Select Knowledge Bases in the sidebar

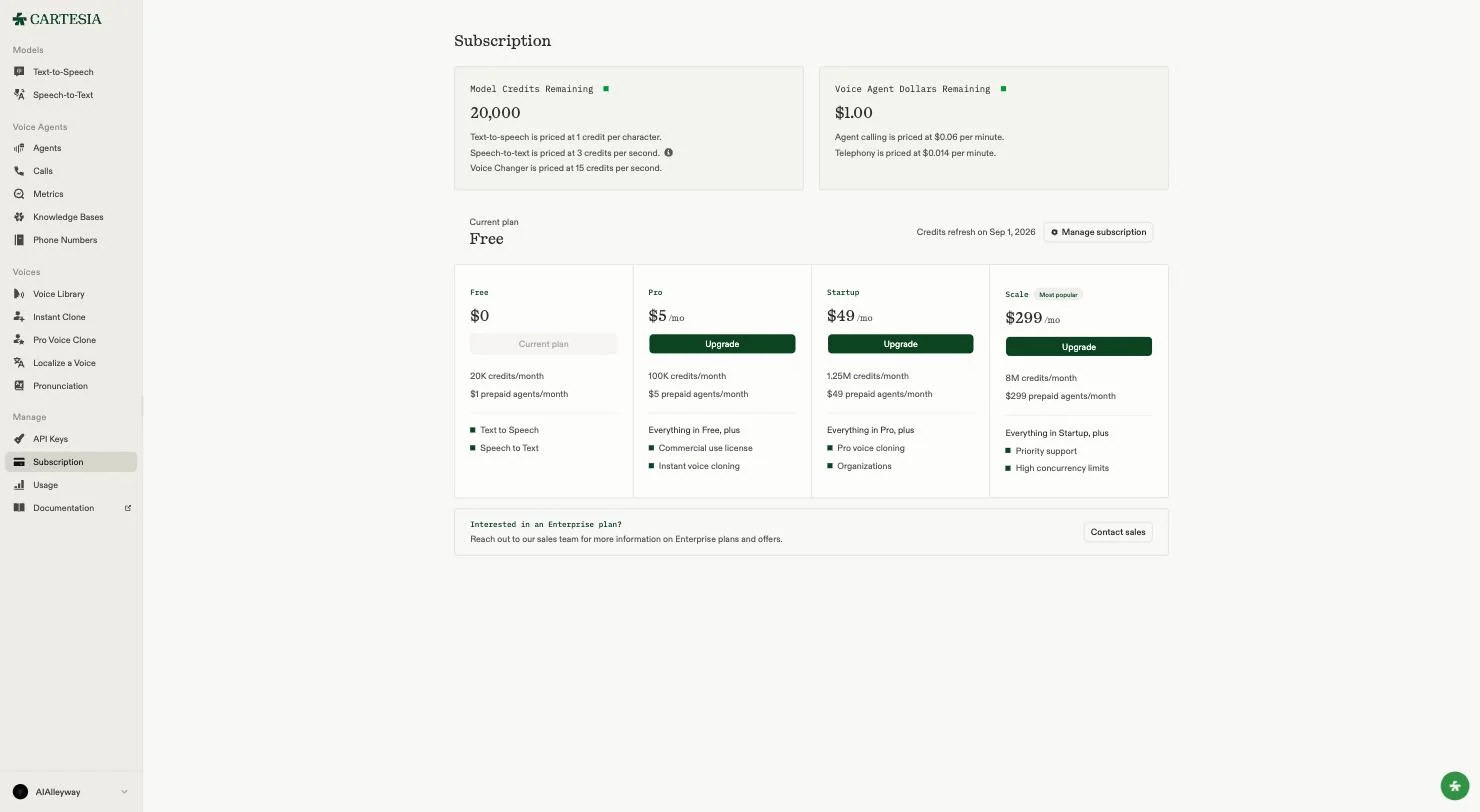point(71,217)
